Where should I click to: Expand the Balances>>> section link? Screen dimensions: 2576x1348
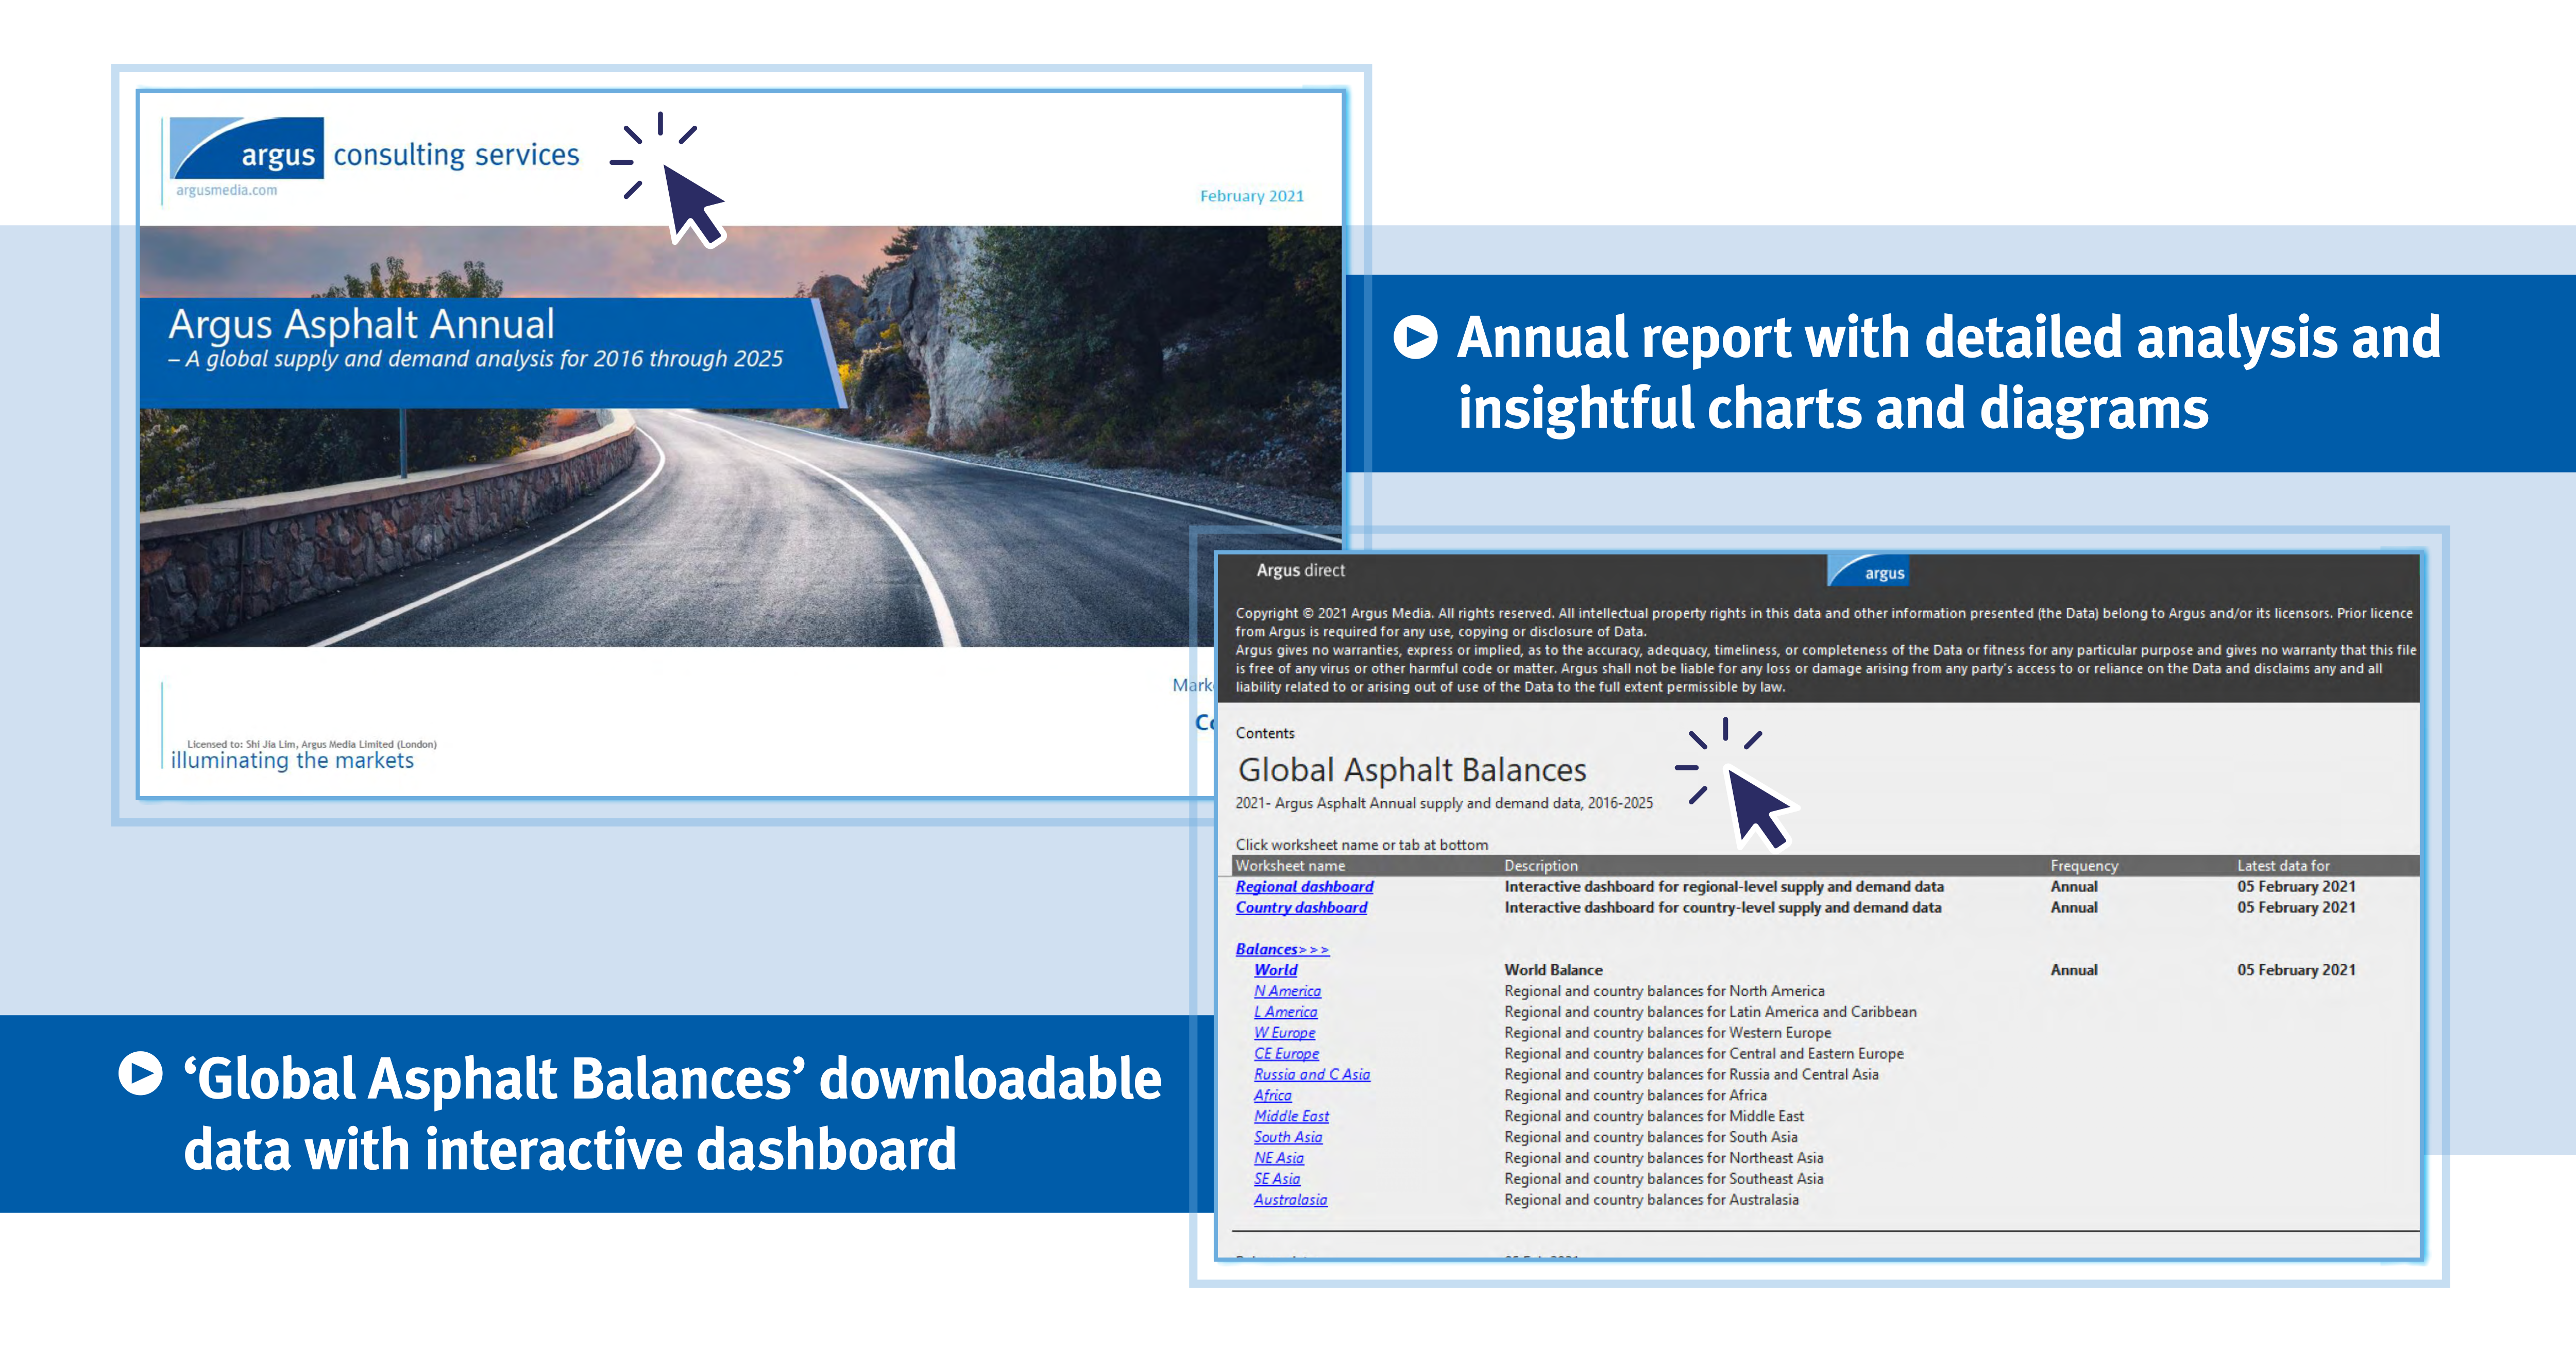click(1282, 949)
